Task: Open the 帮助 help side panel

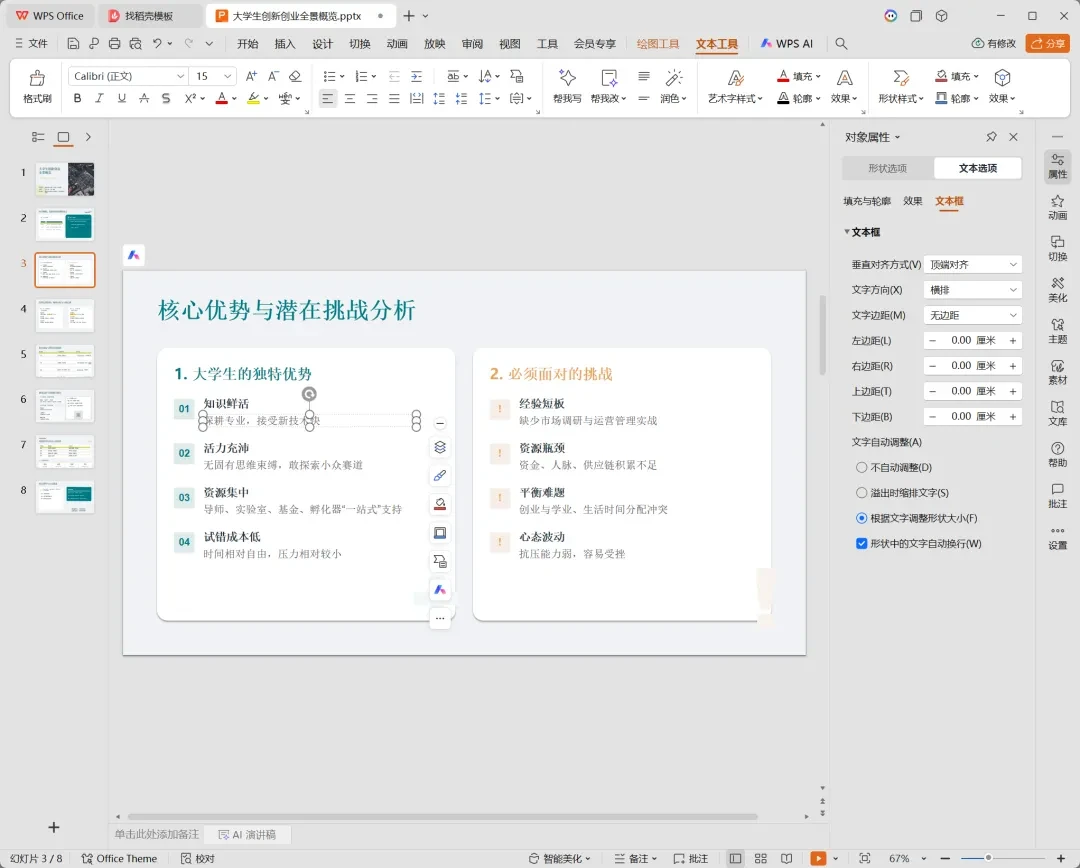Action: point(1057,455)
